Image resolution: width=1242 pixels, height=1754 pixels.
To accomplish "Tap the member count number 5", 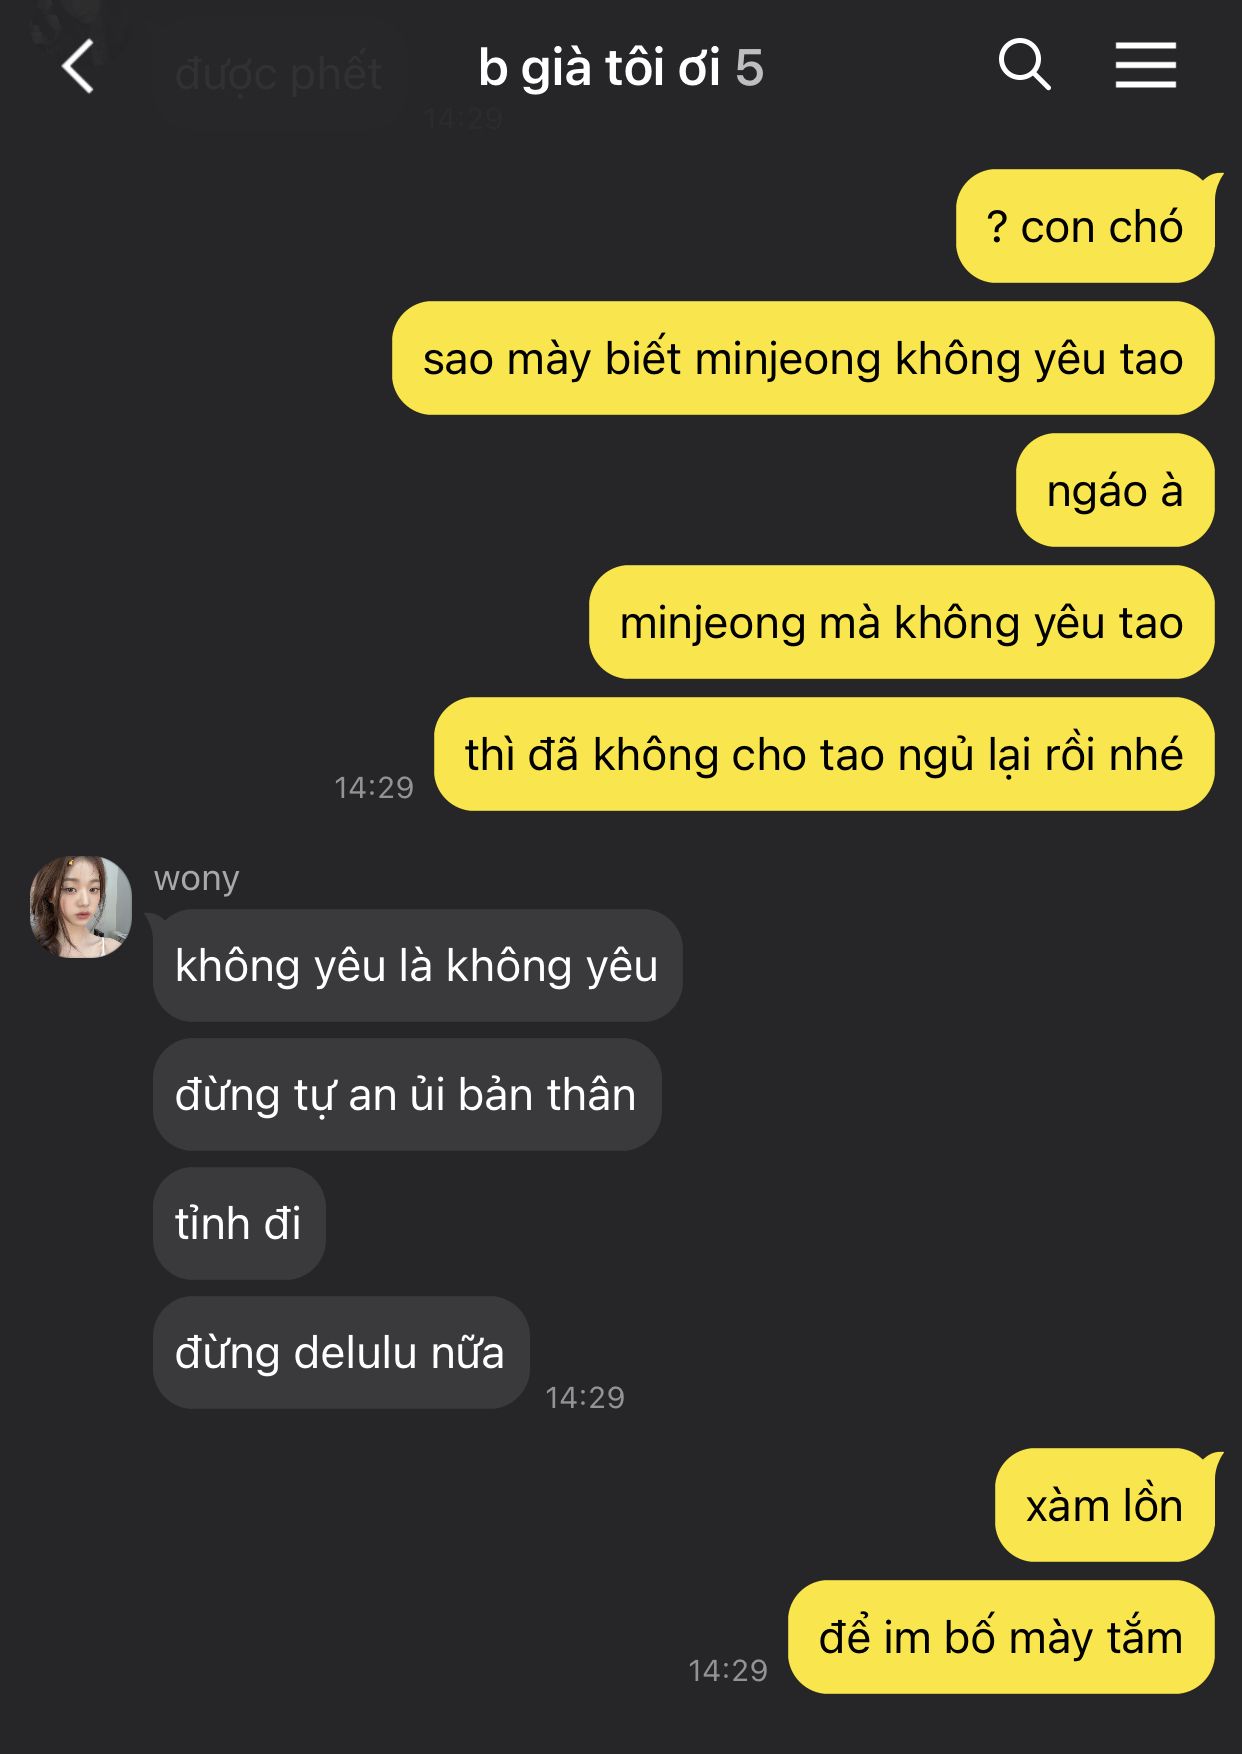I will [x=749, y=69].
